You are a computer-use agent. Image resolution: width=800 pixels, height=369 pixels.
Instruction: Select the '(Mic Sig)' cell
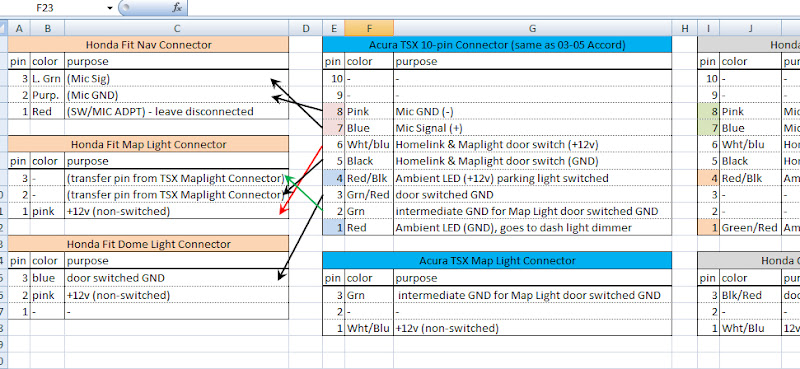[x=177, y=78]
